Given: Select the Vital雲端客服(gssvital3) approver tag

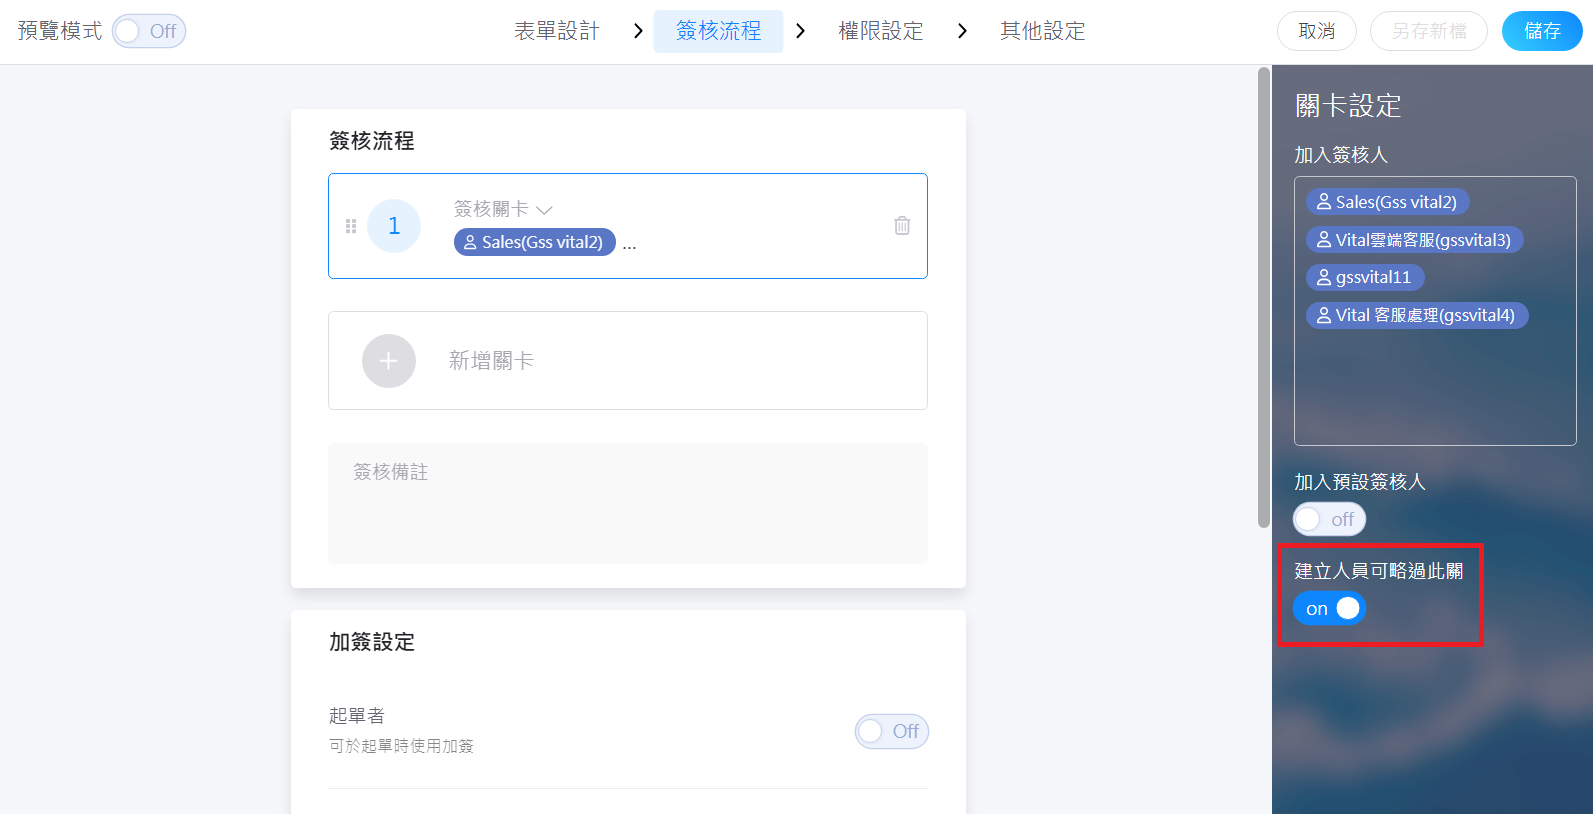Looking at the screenshot, I should coord(1414,240).
